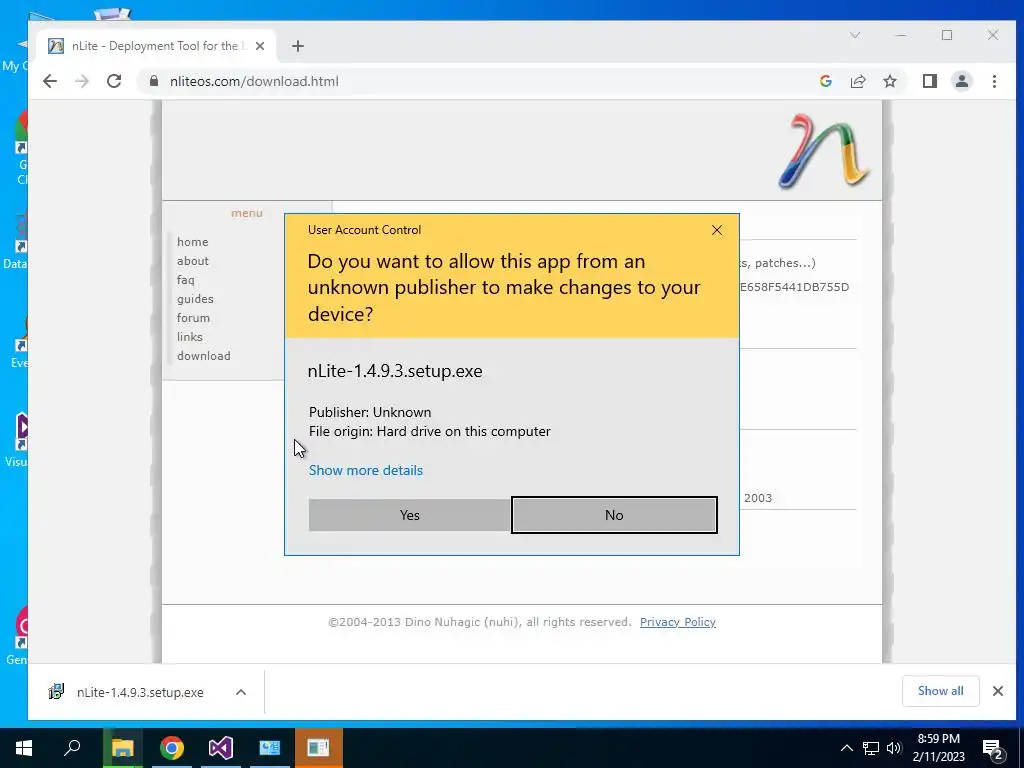Open links in site menu

point(189,336)
